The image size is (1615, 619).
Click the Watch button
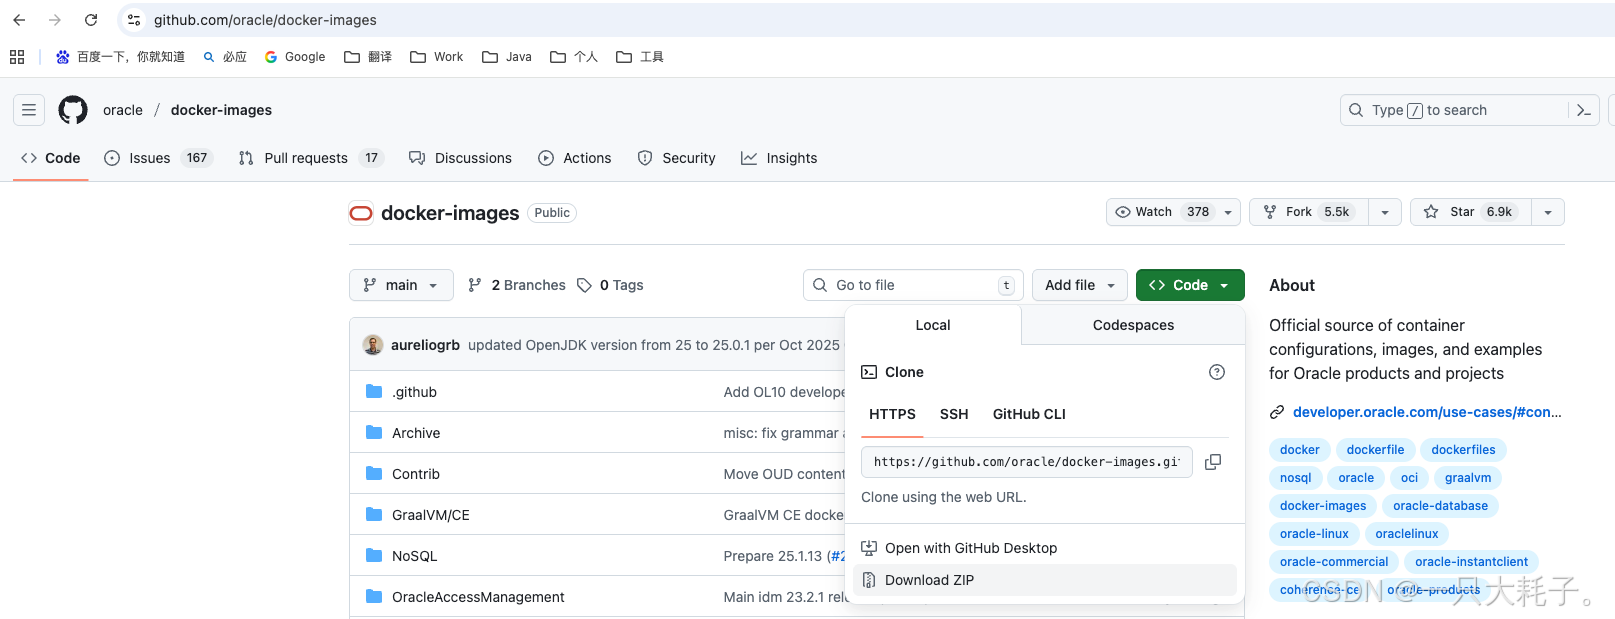coord(1173,212)
